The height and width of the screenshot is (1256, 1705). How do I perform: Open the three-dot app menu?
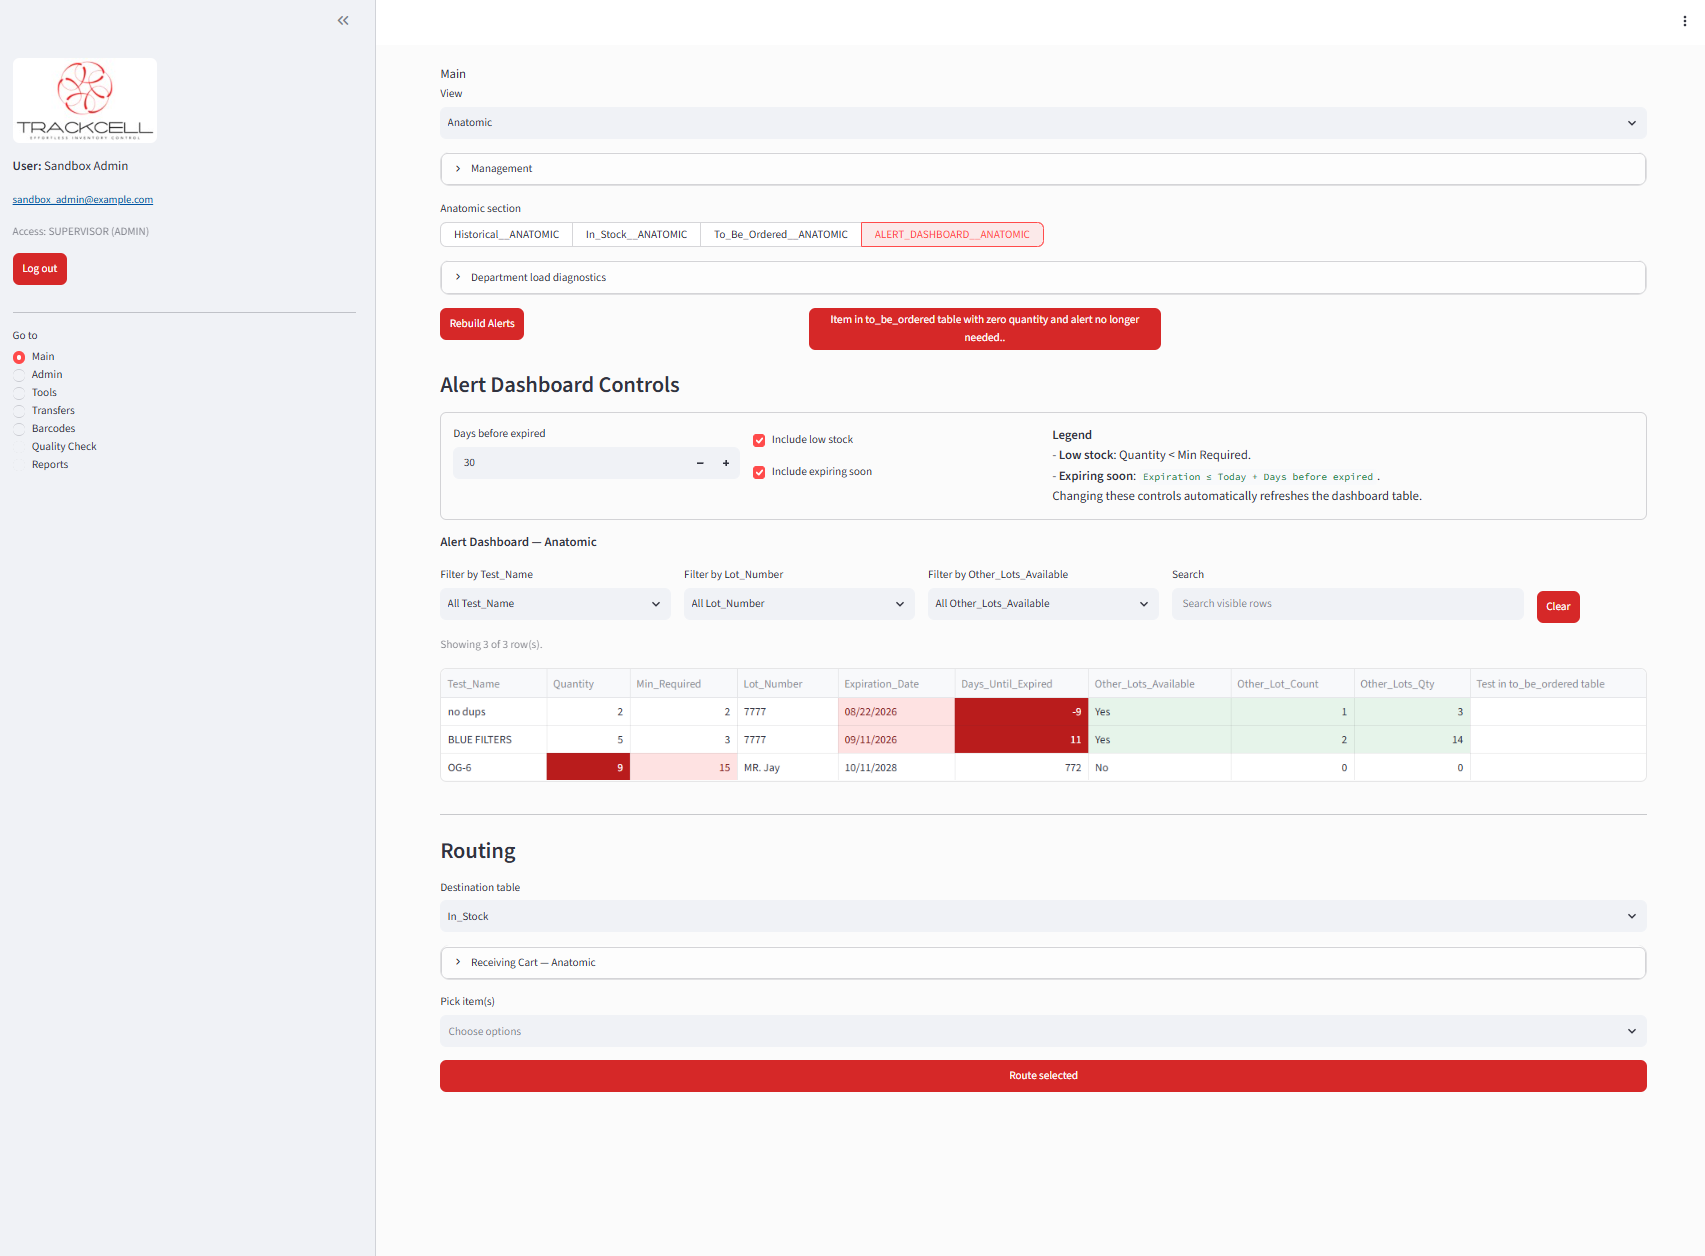tap(1684, 21)
